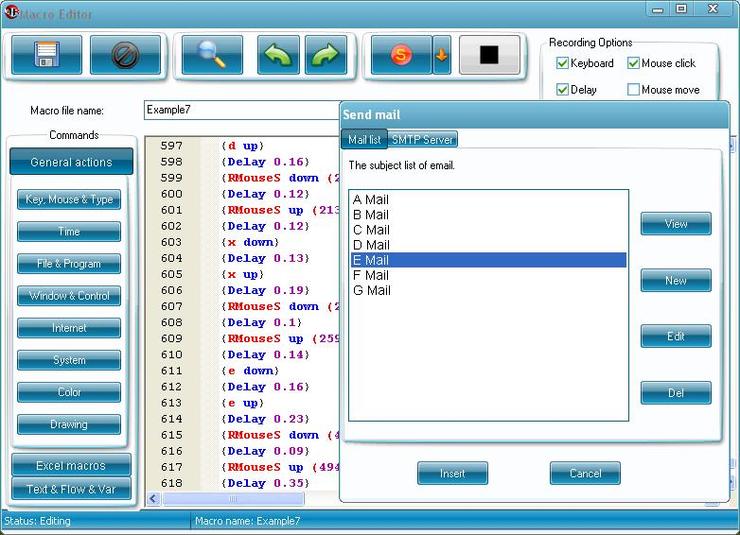The image size is (740, 535).
Task: Click the black square stop icon
Action: [x=489, y=55]
